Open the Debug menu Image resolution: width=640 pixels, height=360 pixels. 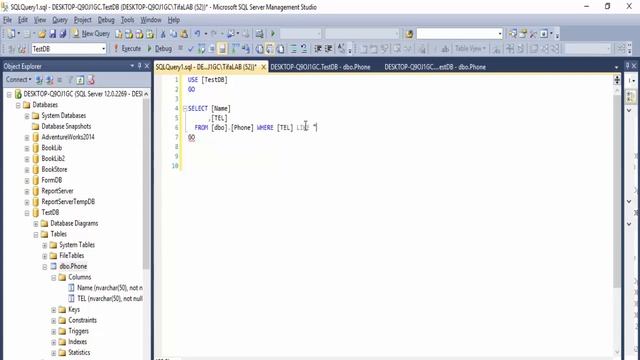106,20
